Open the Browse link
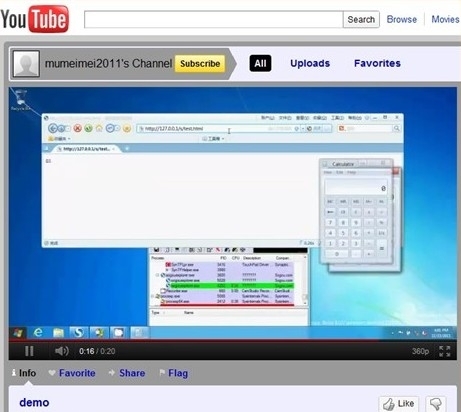Screen dimensions: 461x412 pyautogui.click(x=402, y=19)
